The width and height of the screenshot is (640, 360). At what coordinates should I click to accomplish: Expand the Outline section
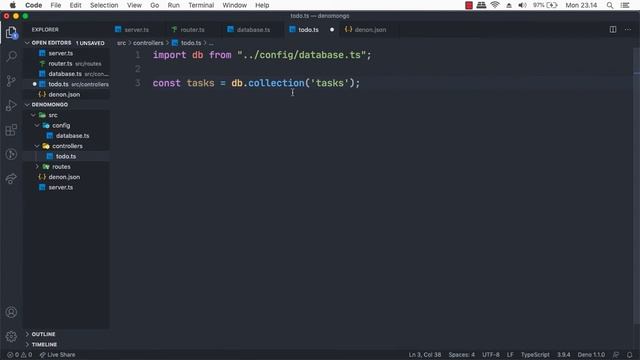point(27,334)
